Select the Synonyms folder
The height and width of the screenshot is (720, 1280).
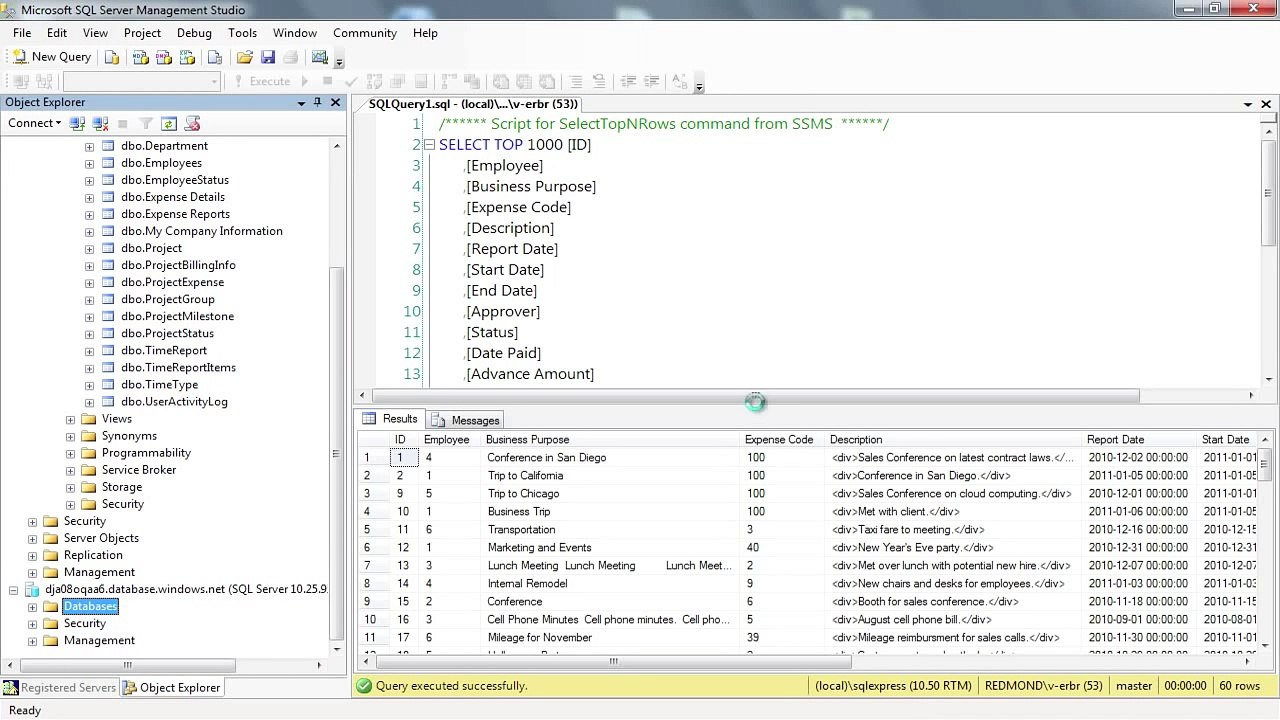click(x=129, y=436)
